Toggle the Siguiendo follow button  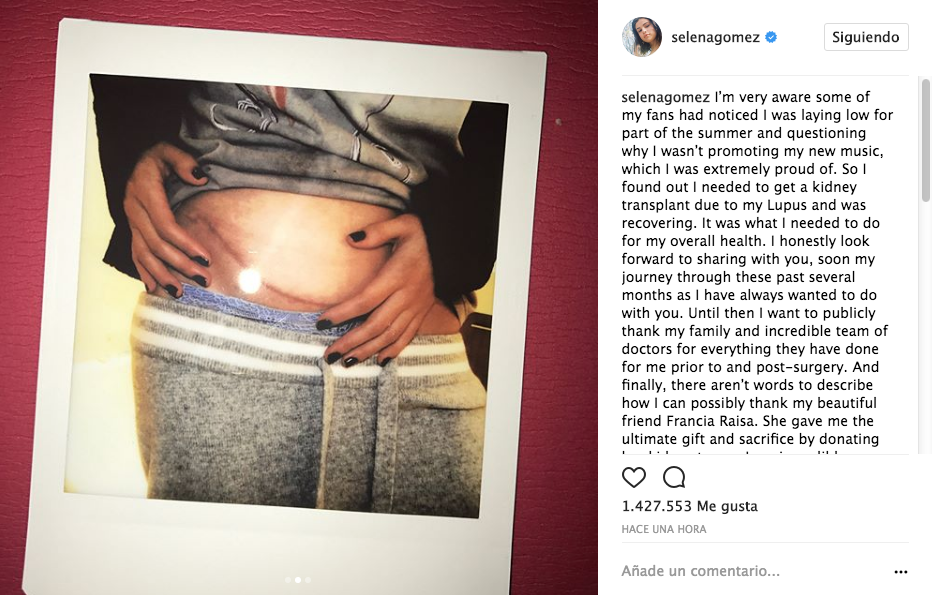pos(865,37)
